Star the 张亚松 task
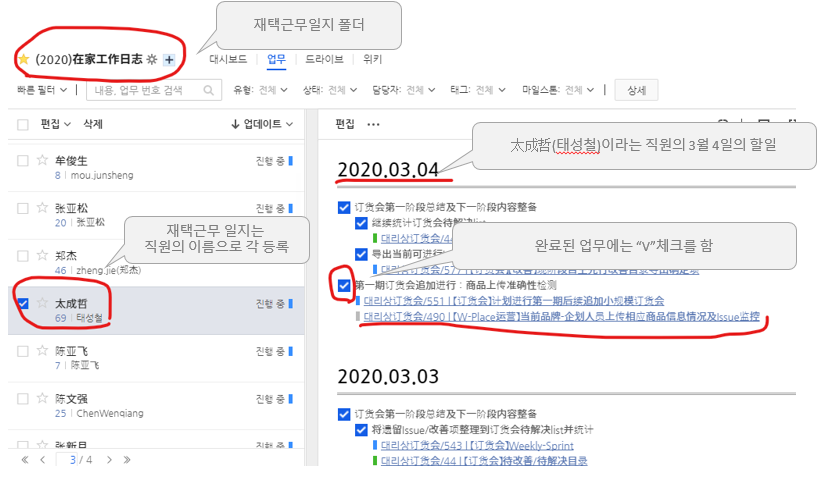 pyautogui.click(x=42, y=207)
